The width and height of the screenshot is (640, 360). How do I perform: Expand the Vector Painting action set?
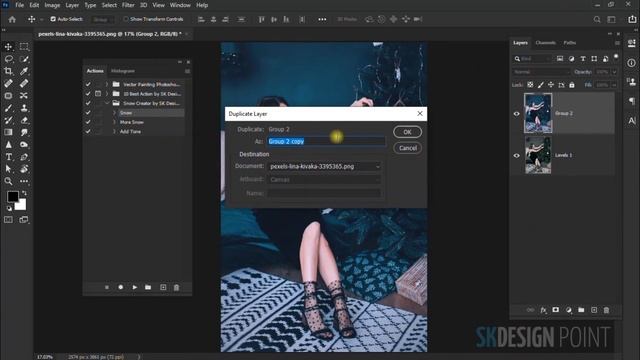coord(107,84)
